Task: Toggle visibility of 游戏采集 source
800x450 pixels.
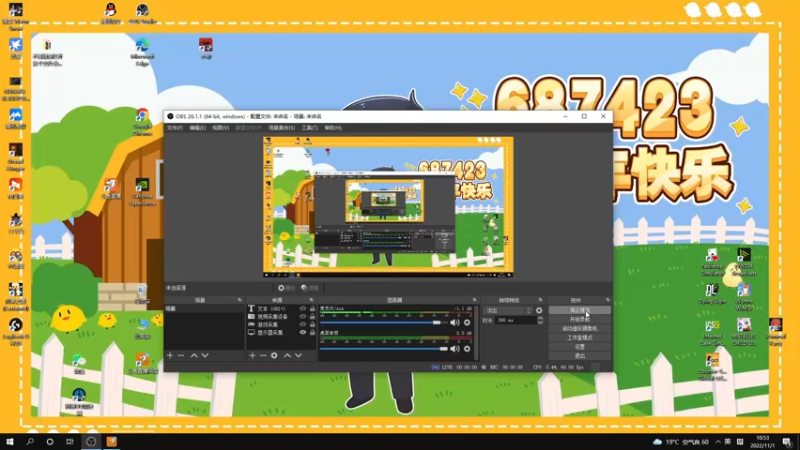Action: point(303,324)
